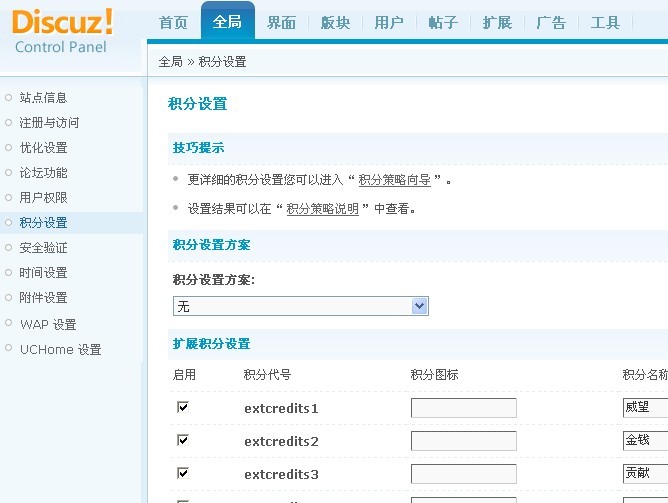Toggle the extcredits2 enable checkbox
The height and width of the screenshot is (503, 668).
coord(183,440)
